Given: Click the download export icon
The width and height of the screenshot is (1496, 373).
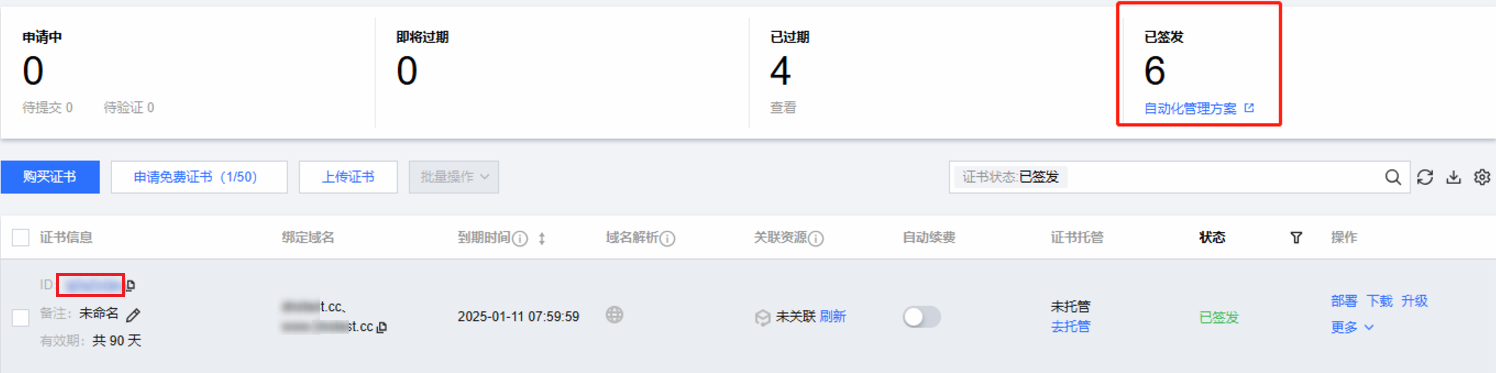Looking at the screenshot, I should (x=1454, y=177).
